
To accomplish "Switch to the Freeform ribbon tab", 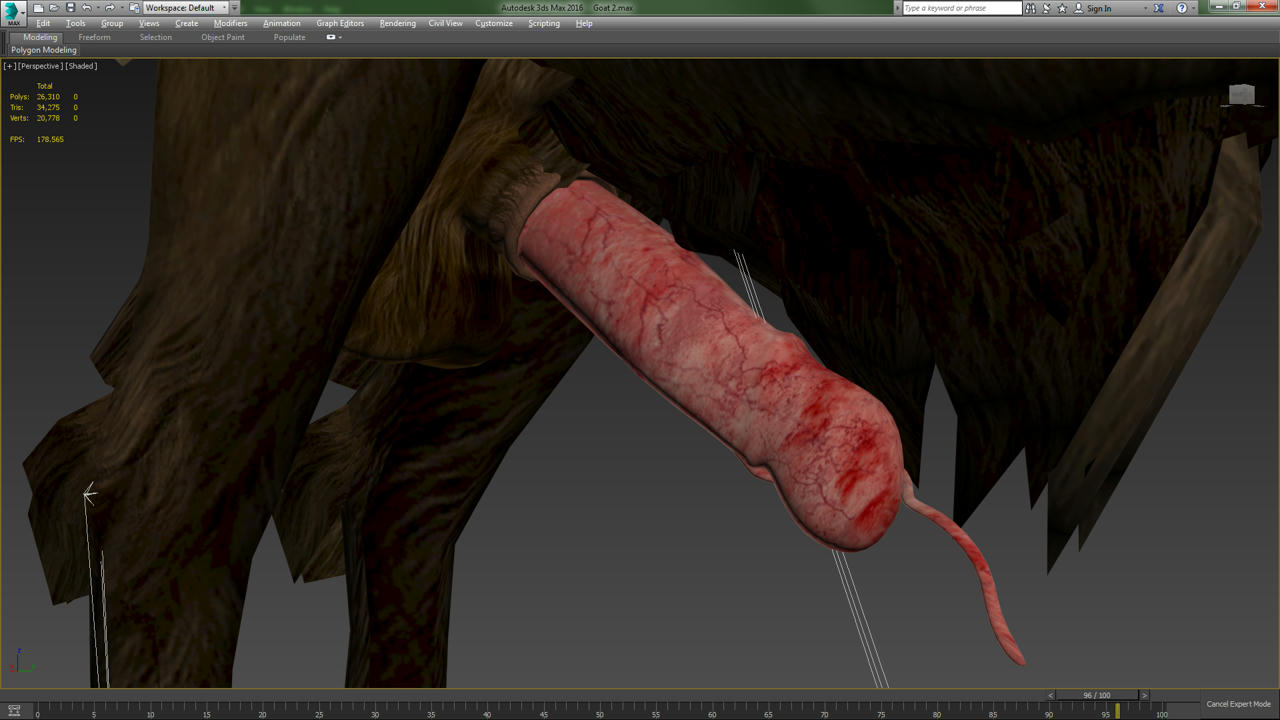I will click(x=95, y=37).
